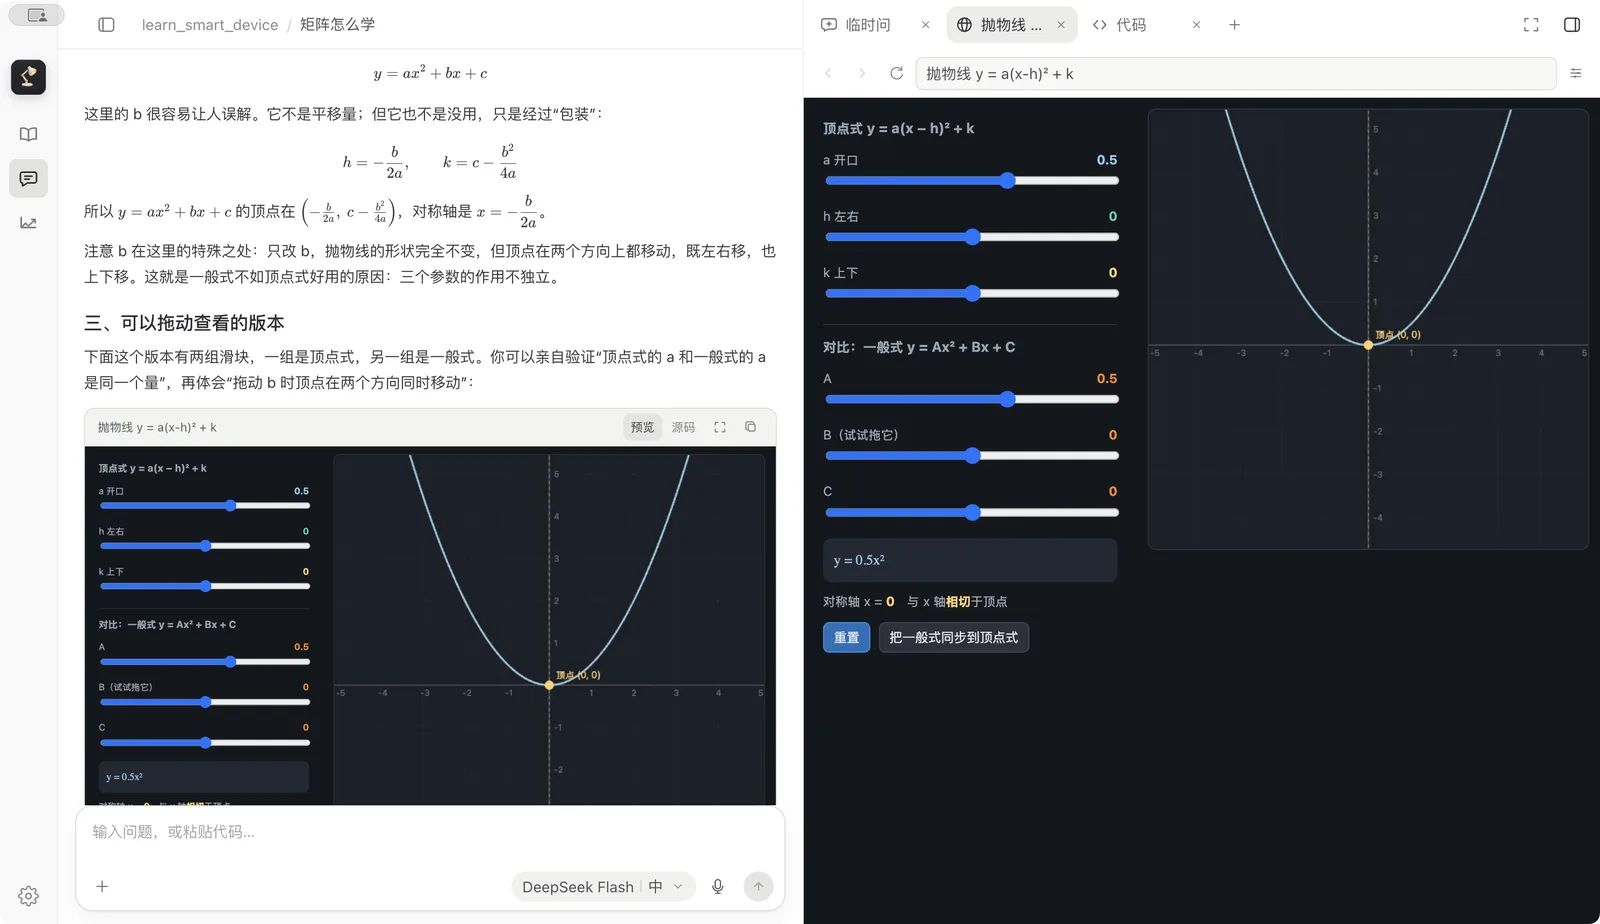Click the 重置 button in right preview
This screenshot has height=924, width=1600.
846,637
